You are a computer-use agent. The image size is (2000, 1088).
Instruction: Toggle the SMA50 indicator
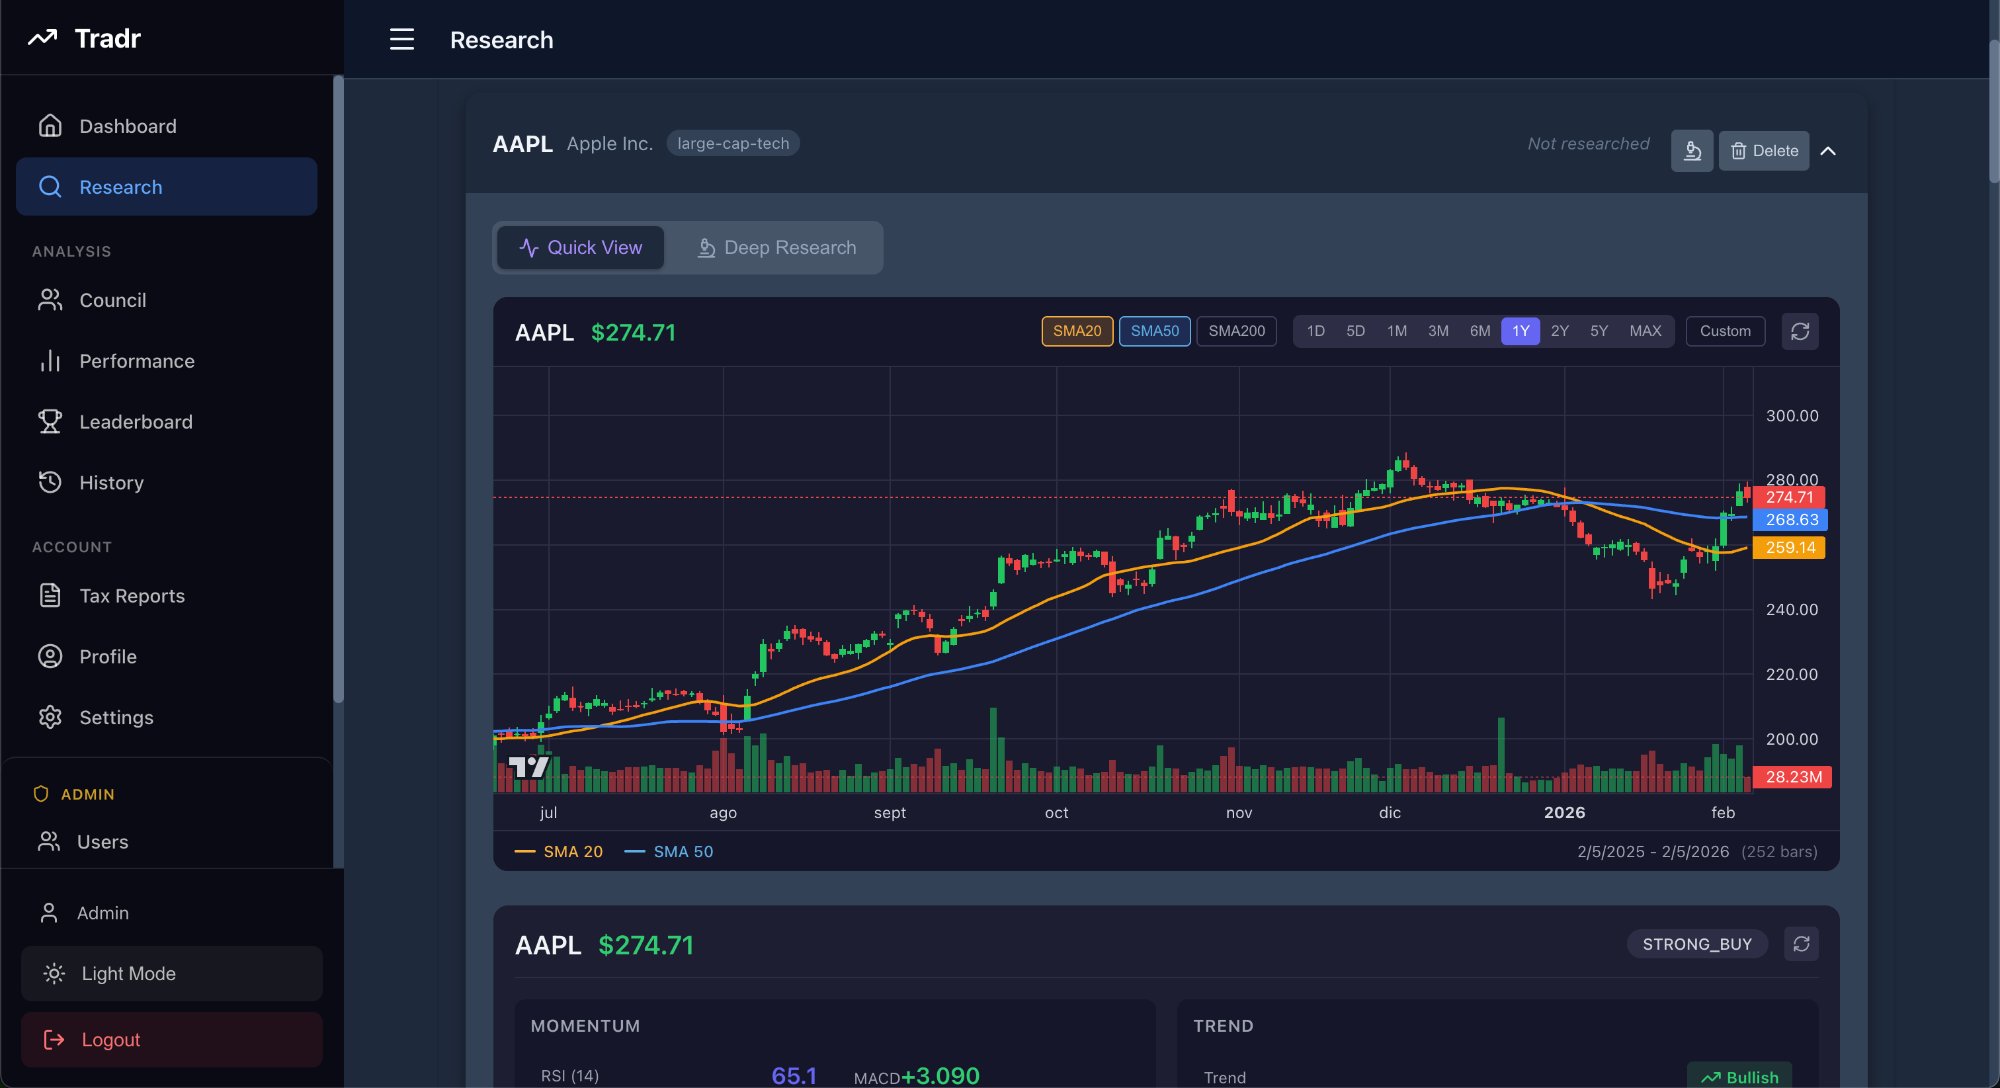[1154, 331]
